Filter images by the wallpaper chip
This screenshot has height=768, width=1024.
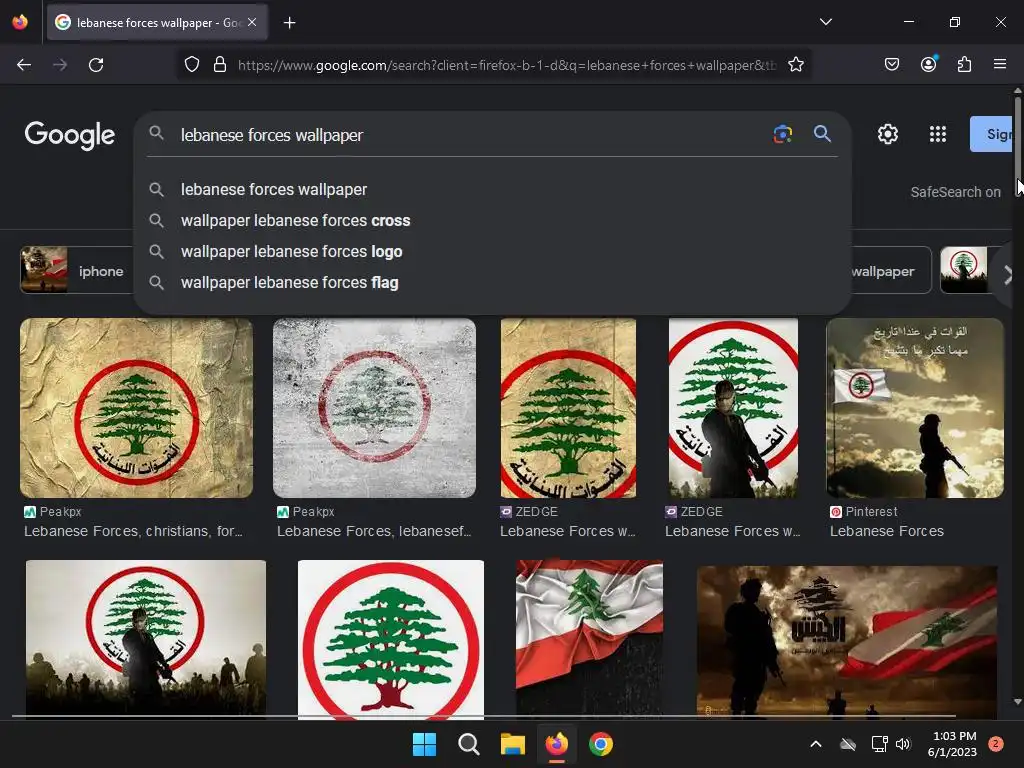[x=891, y=270]
